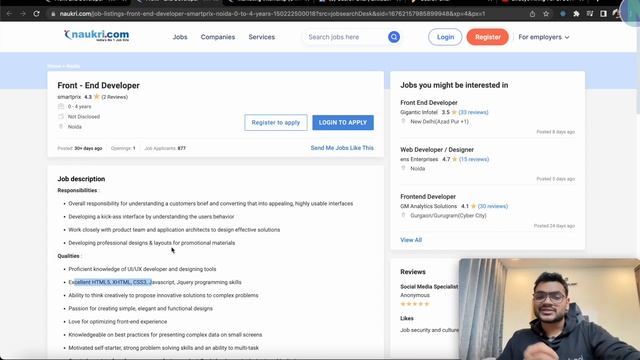Click the experience briefcase icon beside 0 - 4 years
640x360 pixels.
coord(61,106)
